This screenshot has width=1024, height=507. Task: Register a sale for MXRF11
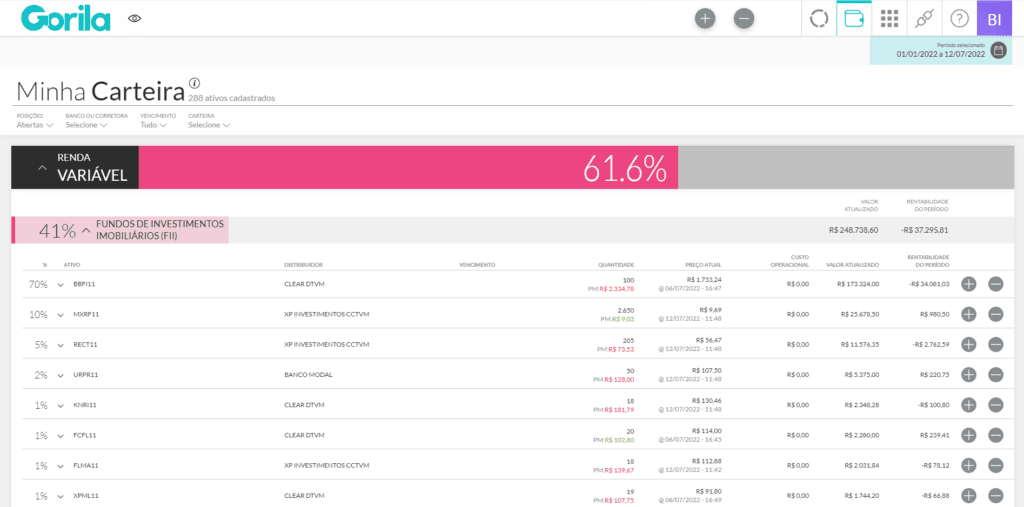[x=995, y=314]
